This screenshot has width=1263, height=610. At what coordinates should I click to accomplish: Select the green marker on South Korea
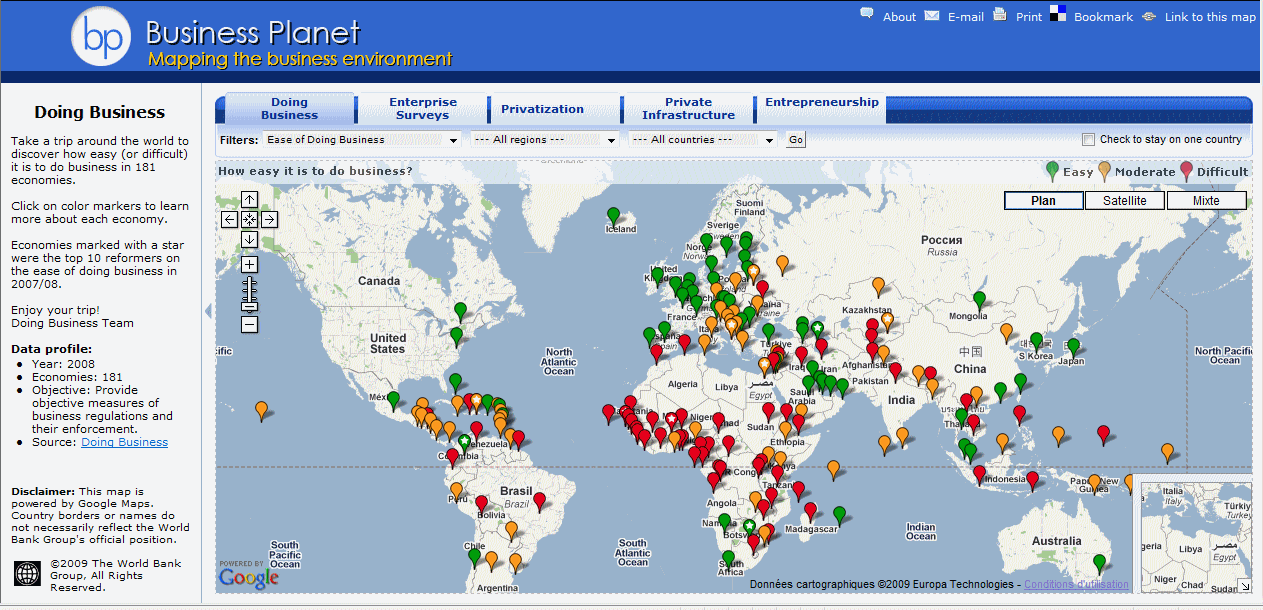point(1037,342)
